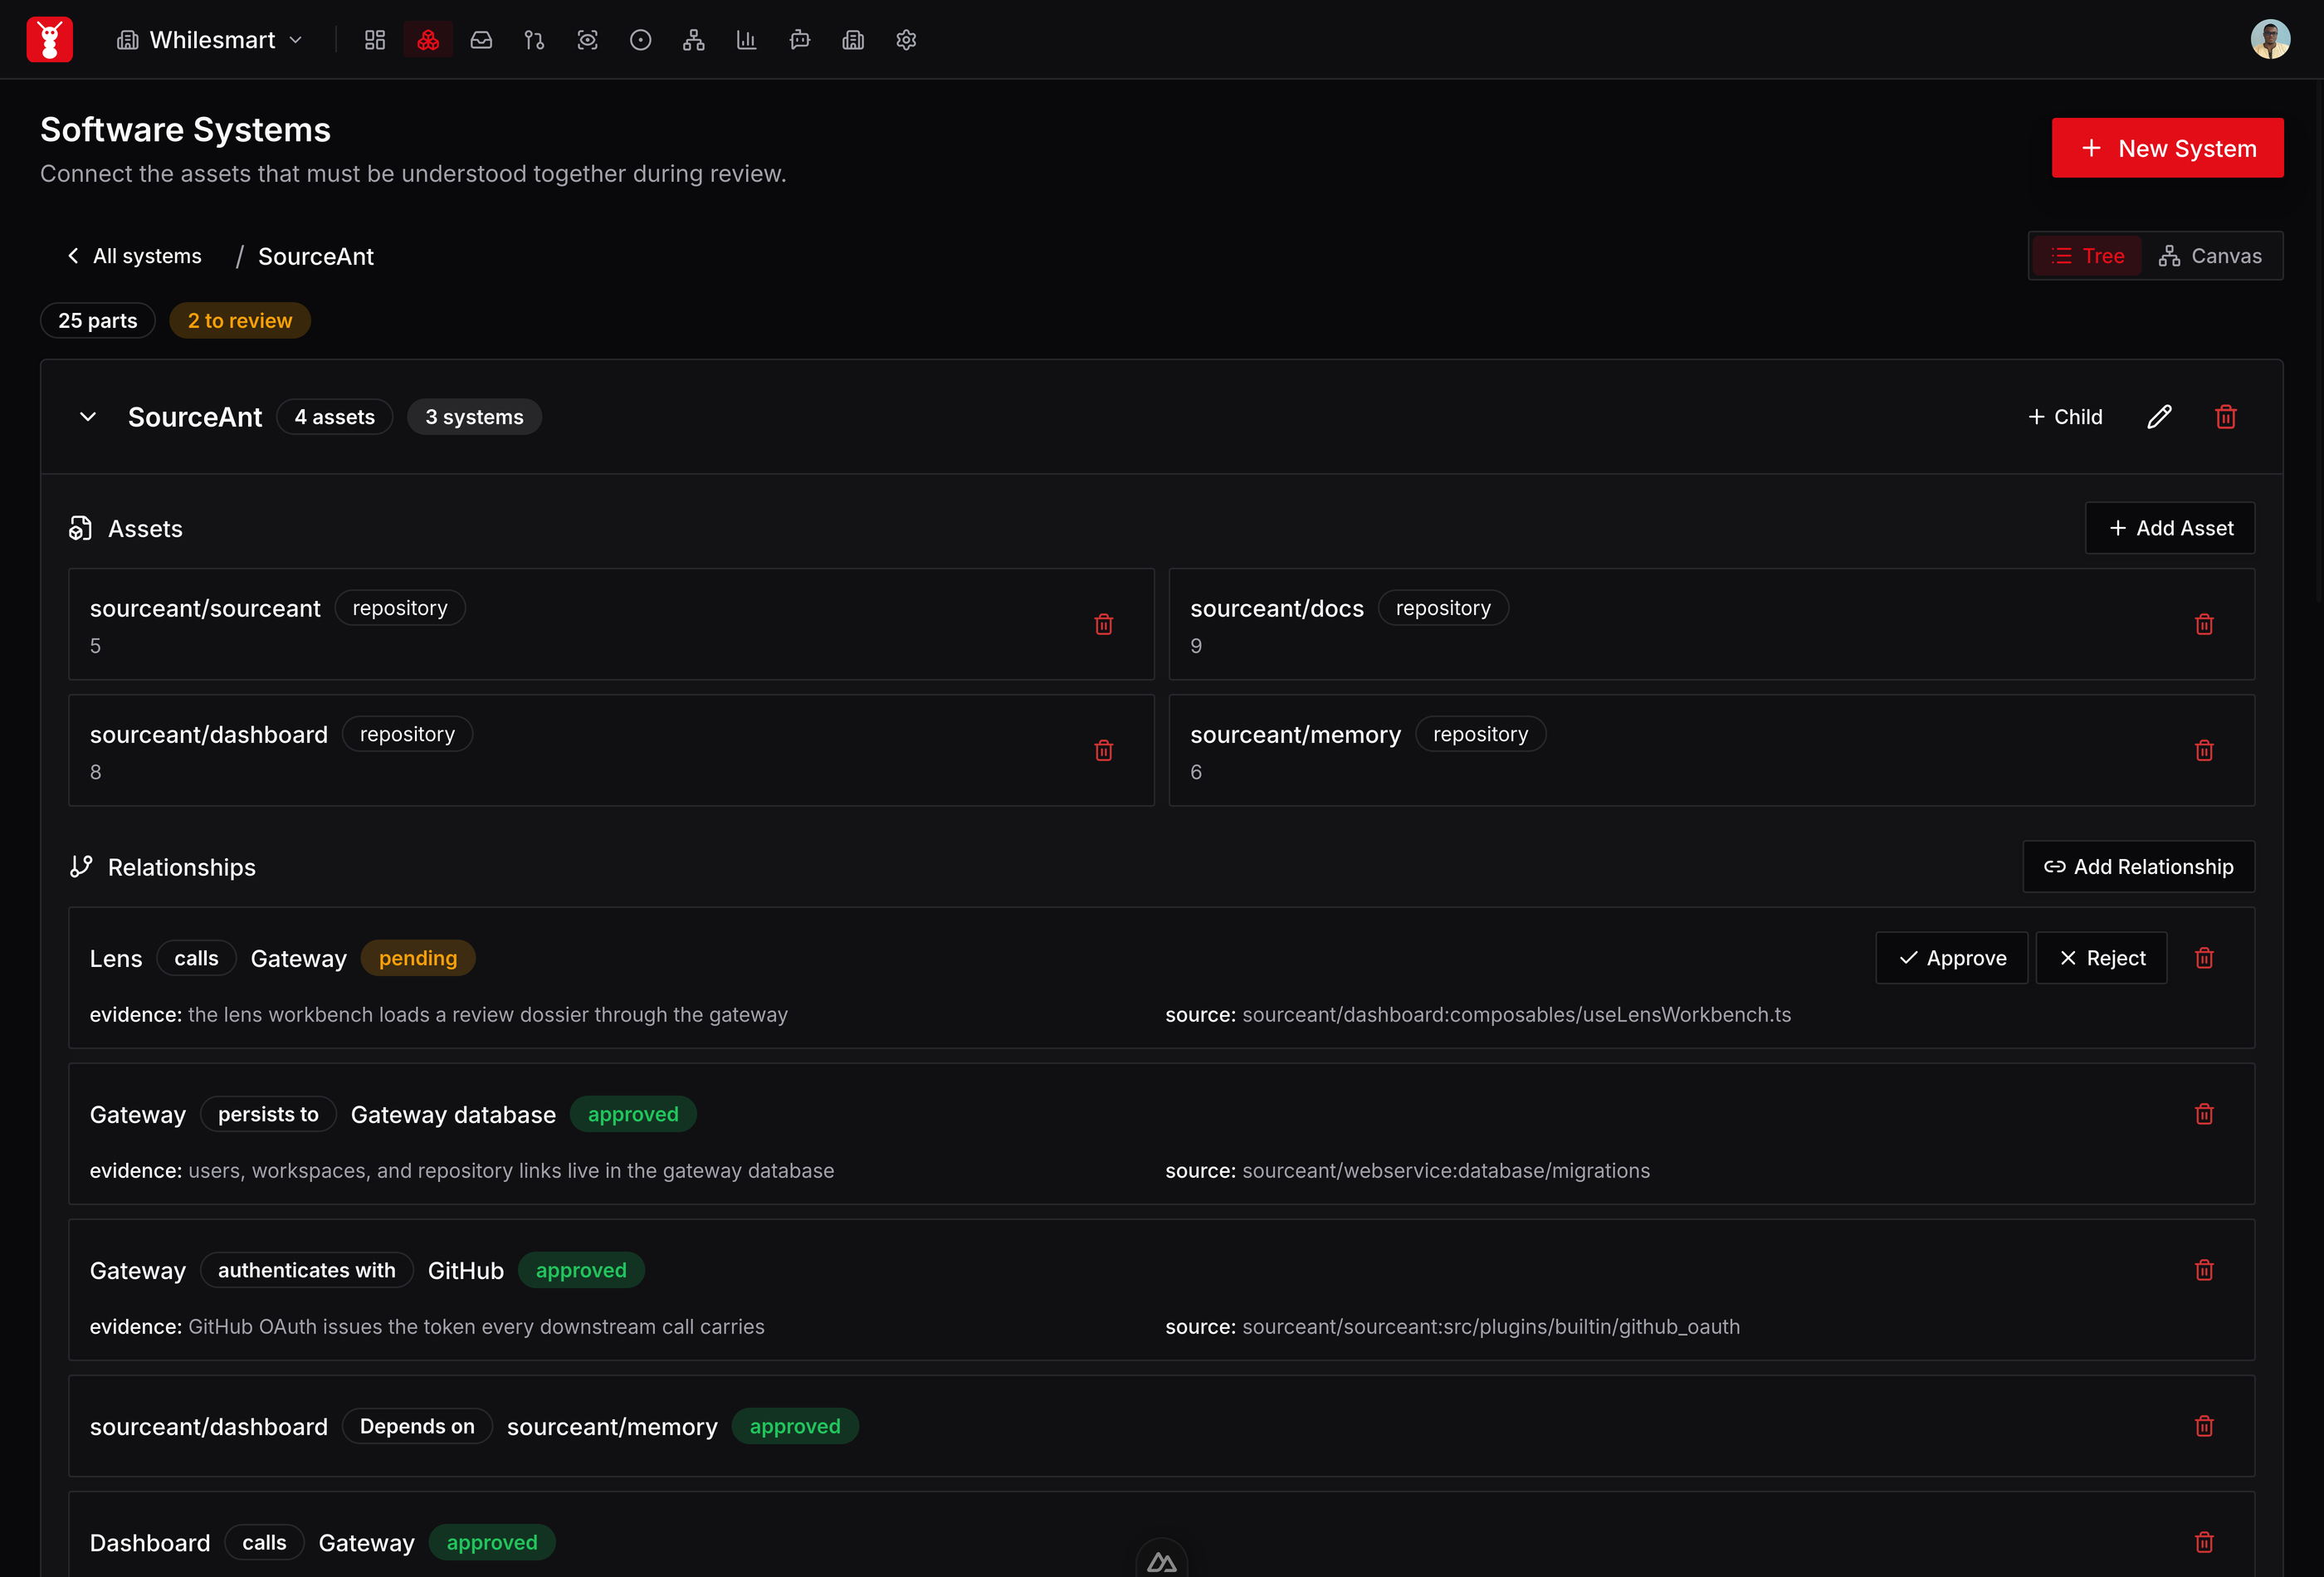Delete the dashboard Depends on memory relationship
2324x1577 pixels.
click(2204, 1426)
